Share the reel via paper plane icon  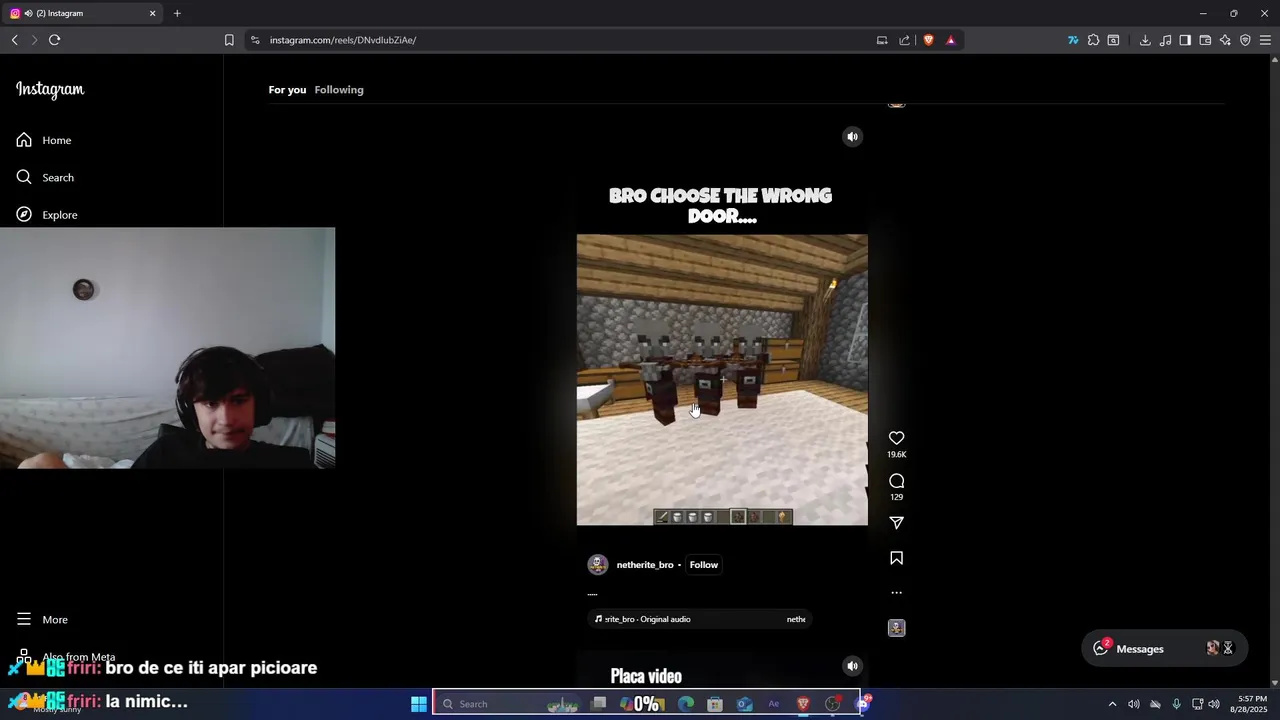click(x=896, y=523)
